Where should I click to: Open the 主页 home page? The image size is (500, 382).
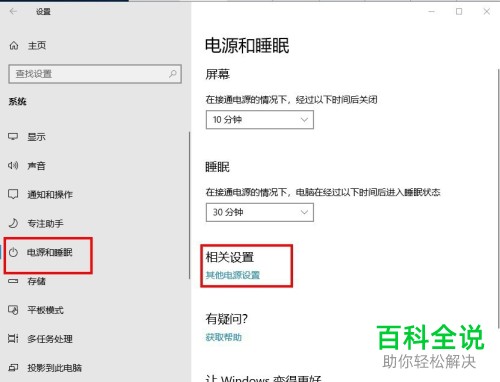point(37,45)
